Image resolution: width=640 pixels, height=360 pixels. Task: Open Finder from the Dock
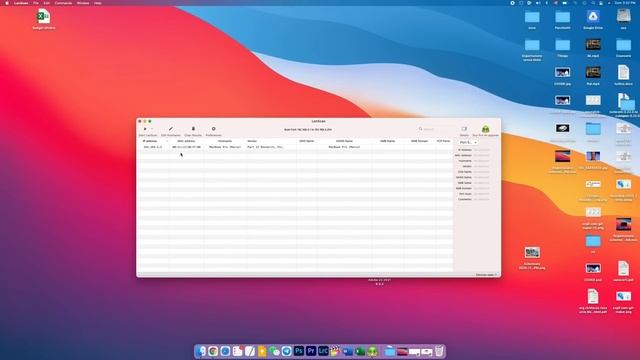[201, 351]
